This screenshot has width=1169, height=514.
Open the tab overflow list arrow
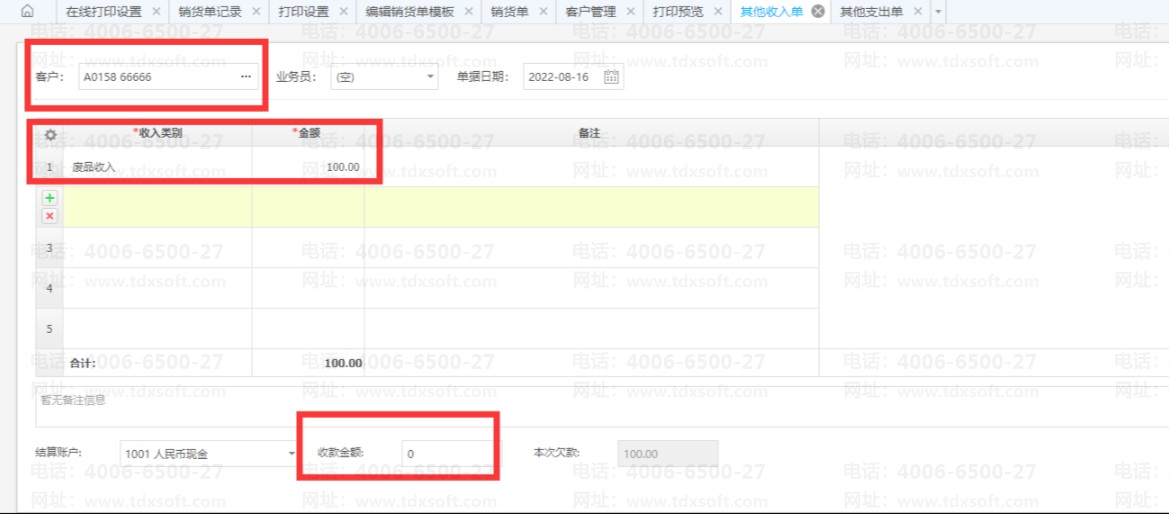click(x=938, y=12)
